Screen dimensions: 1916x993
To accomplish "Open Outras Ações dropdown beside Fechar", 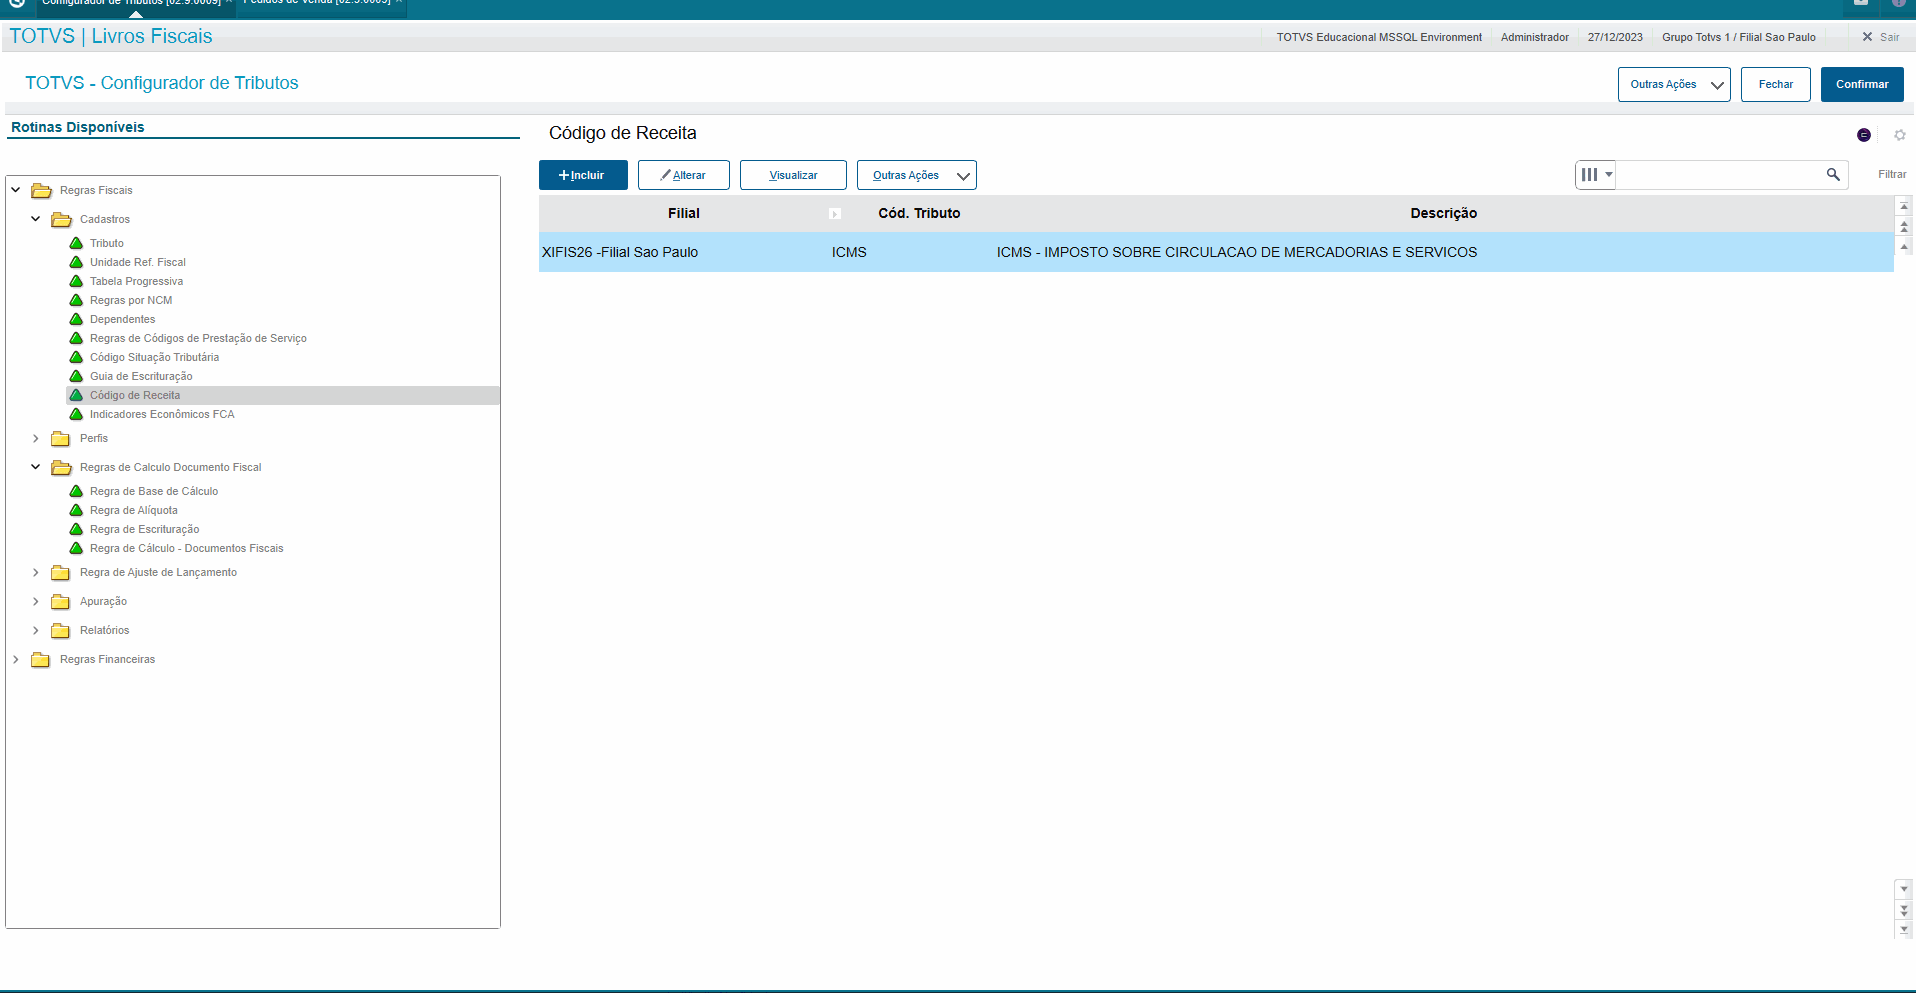I will tap(1674, 84).
